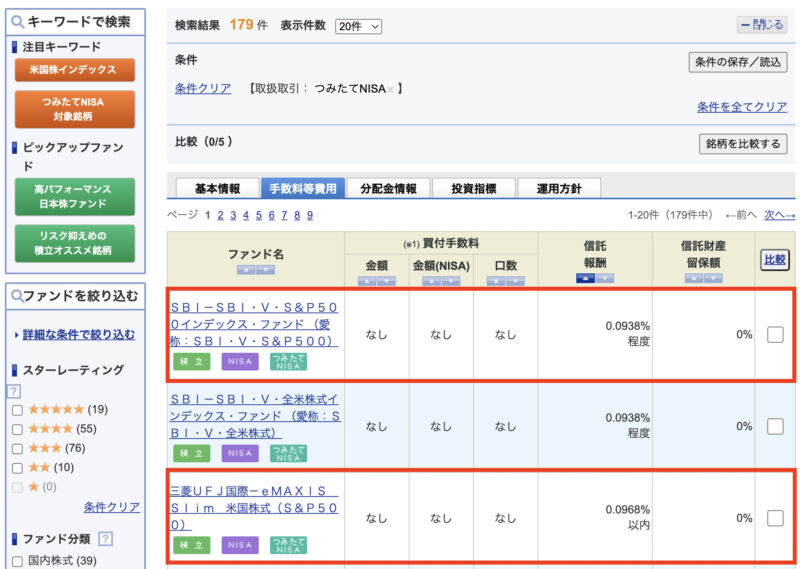Go to results page 3
800x569 pixels.
click(233, 215)
